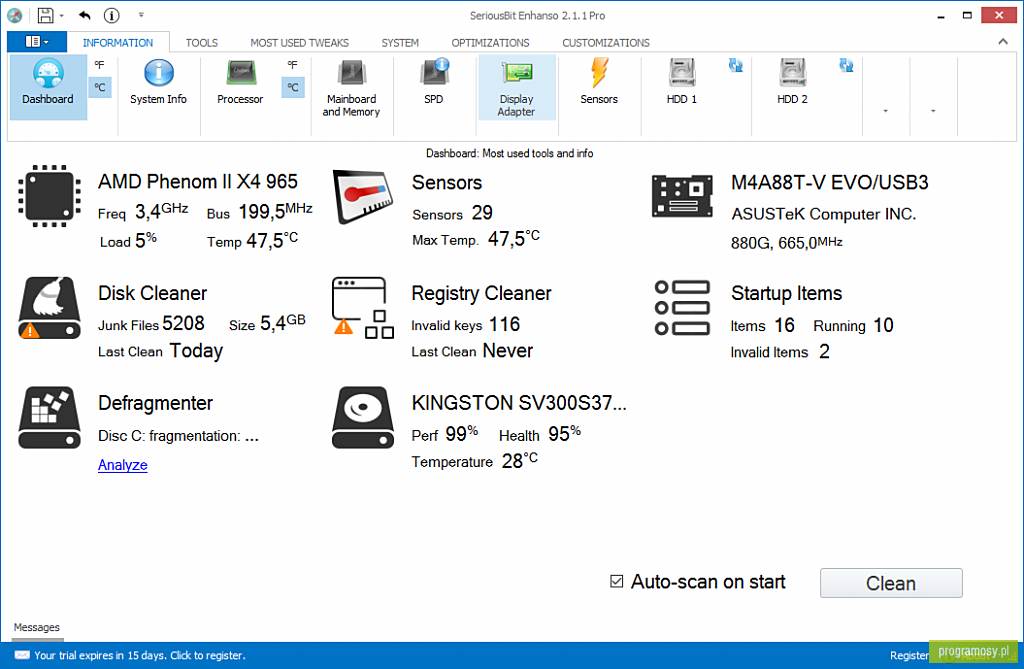
Task: Switch to the TOOLS tab
Action: pos(202,42)
